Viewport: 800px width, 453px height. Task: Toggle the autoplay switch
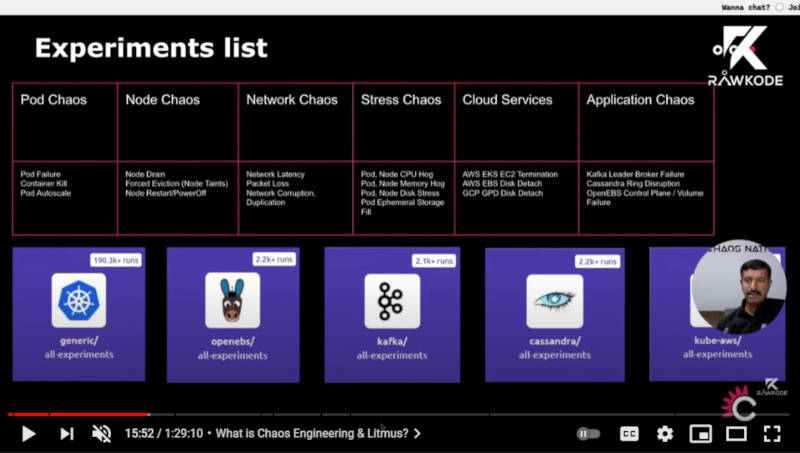(x=588, y=434)
